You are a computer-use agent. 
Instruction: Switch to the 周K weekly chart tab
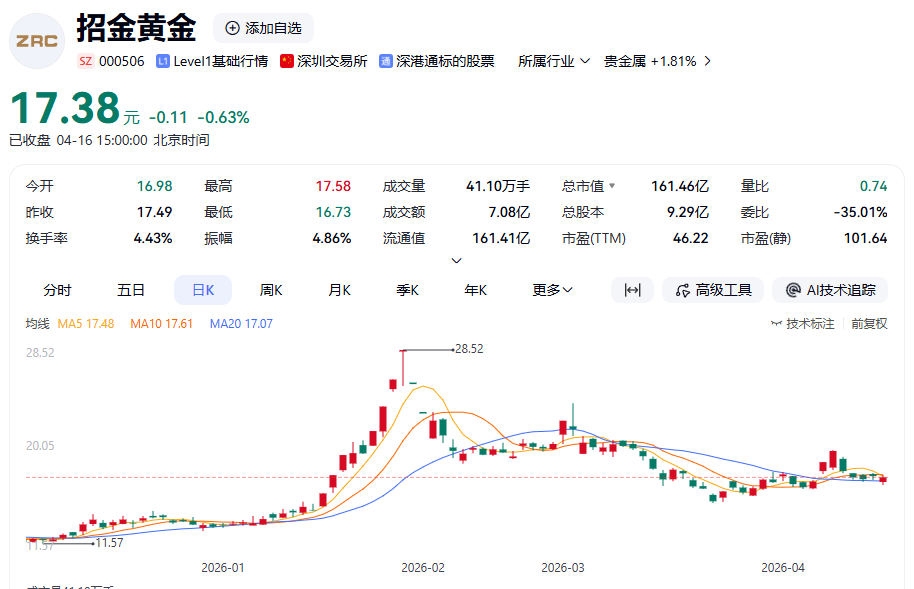271,290
